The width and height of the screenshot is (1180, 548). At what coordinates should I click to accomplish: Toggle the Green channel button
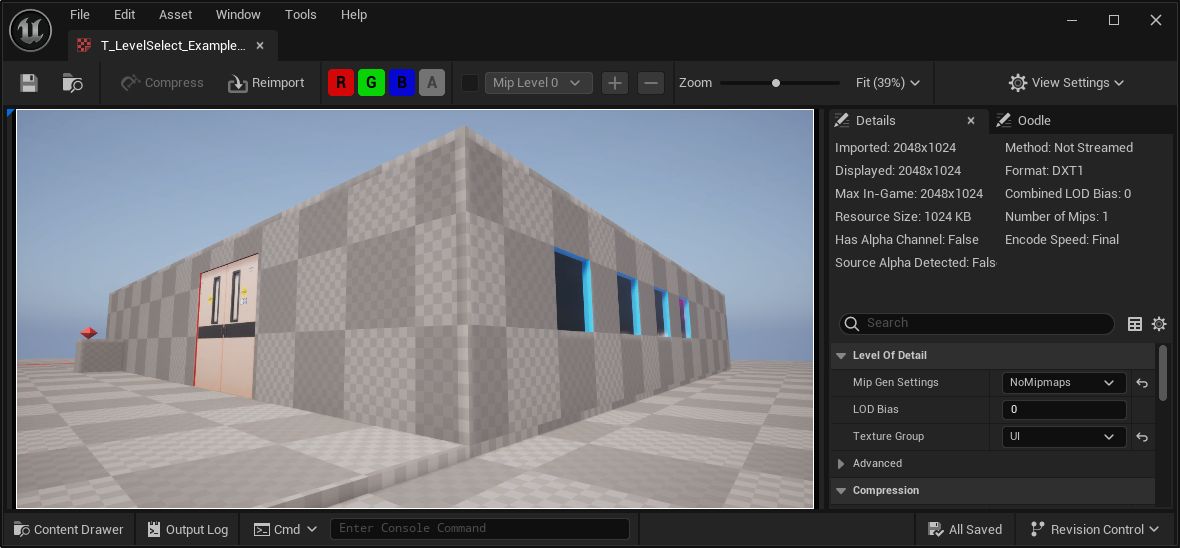pos(371,83)
